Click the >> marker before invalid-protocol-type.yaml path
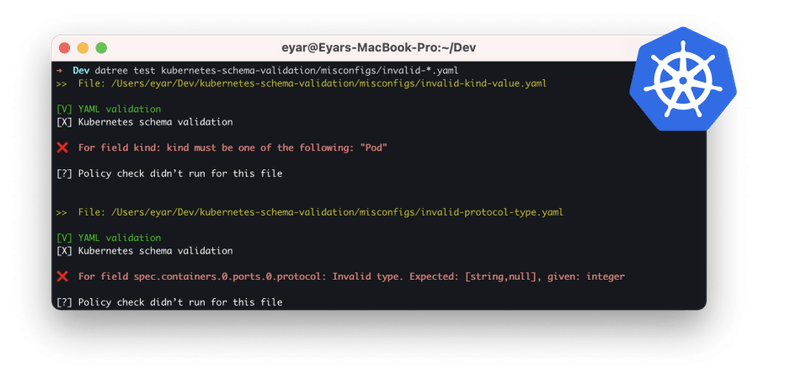The width and height of the screenshot is (800, 378). tap(61, 213)
